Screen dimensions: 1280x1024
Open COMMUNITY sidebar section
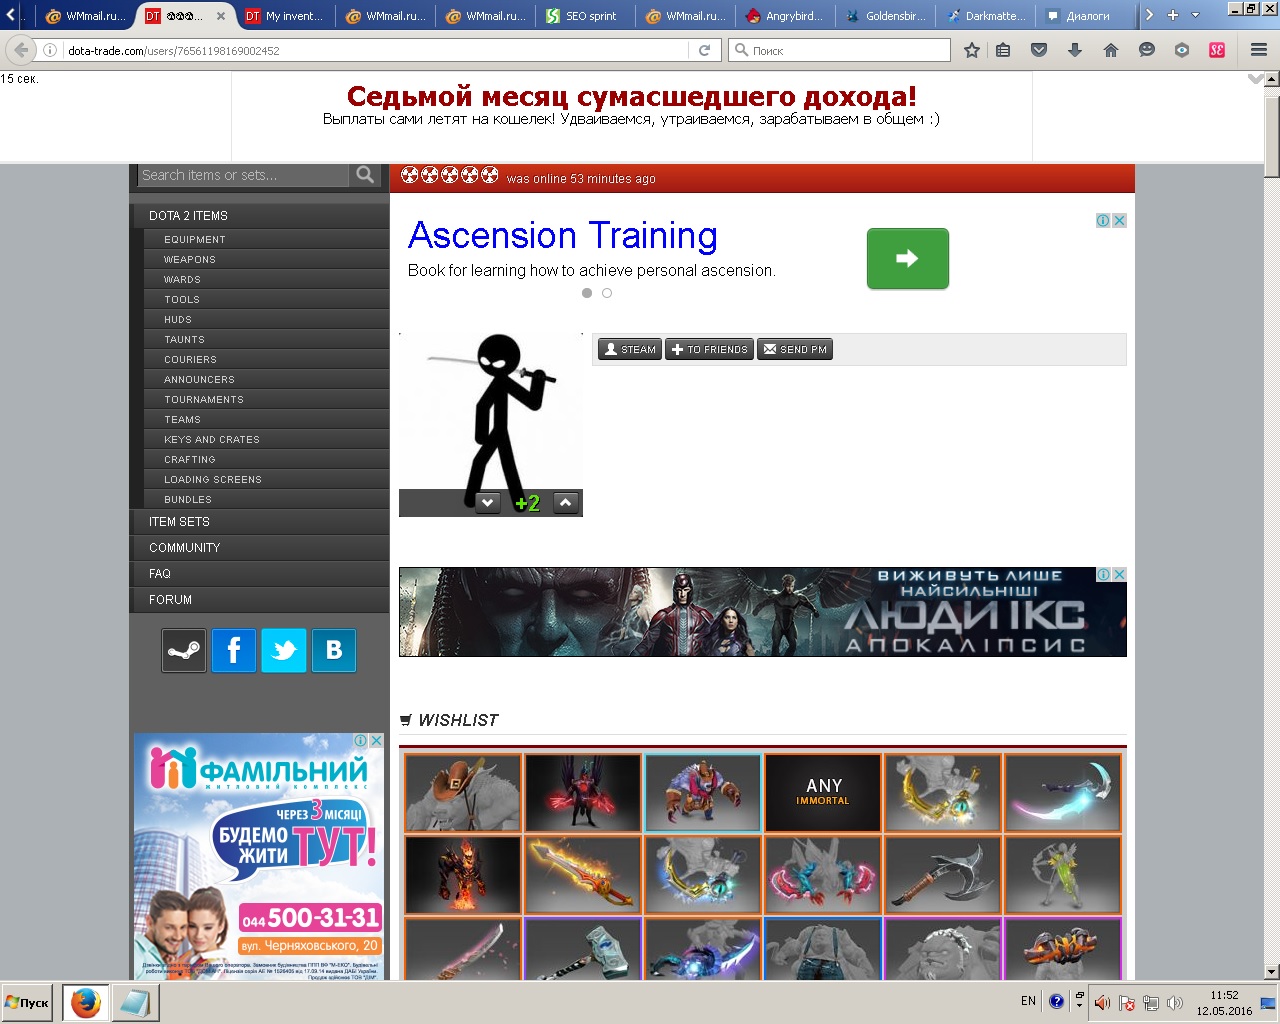[260, 548]
